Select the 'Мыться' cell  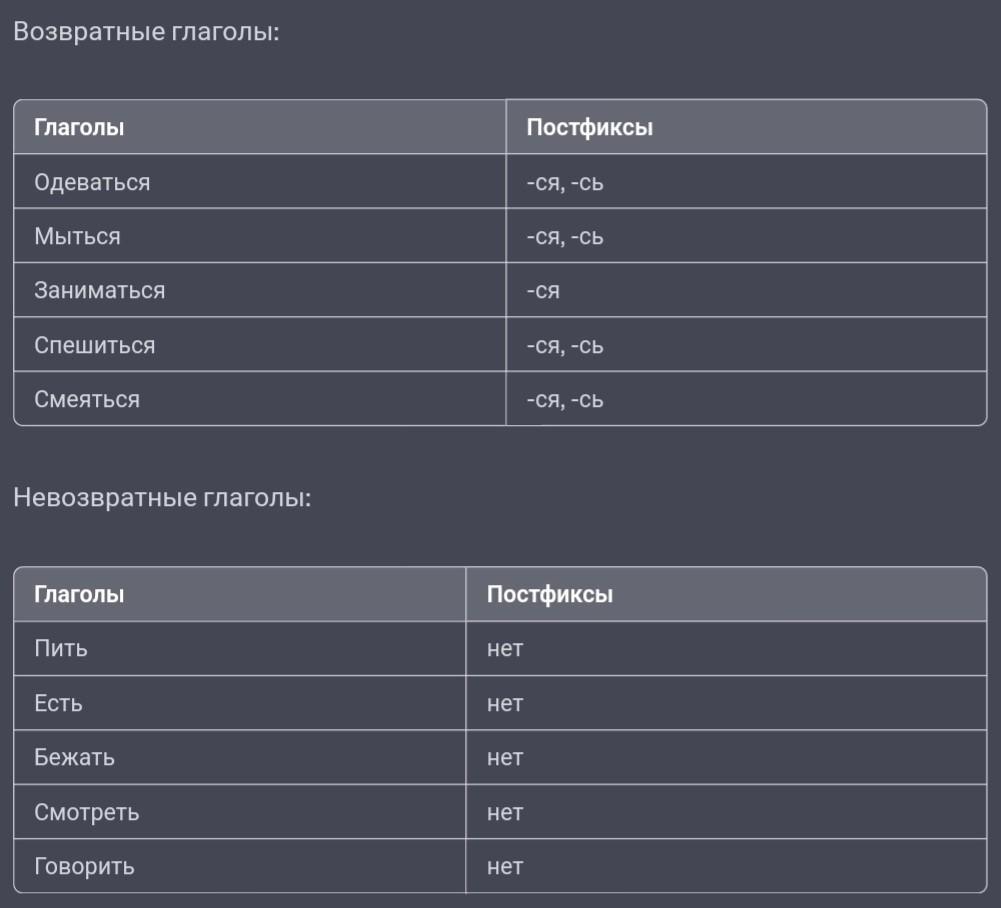click(x=77, y=236)
